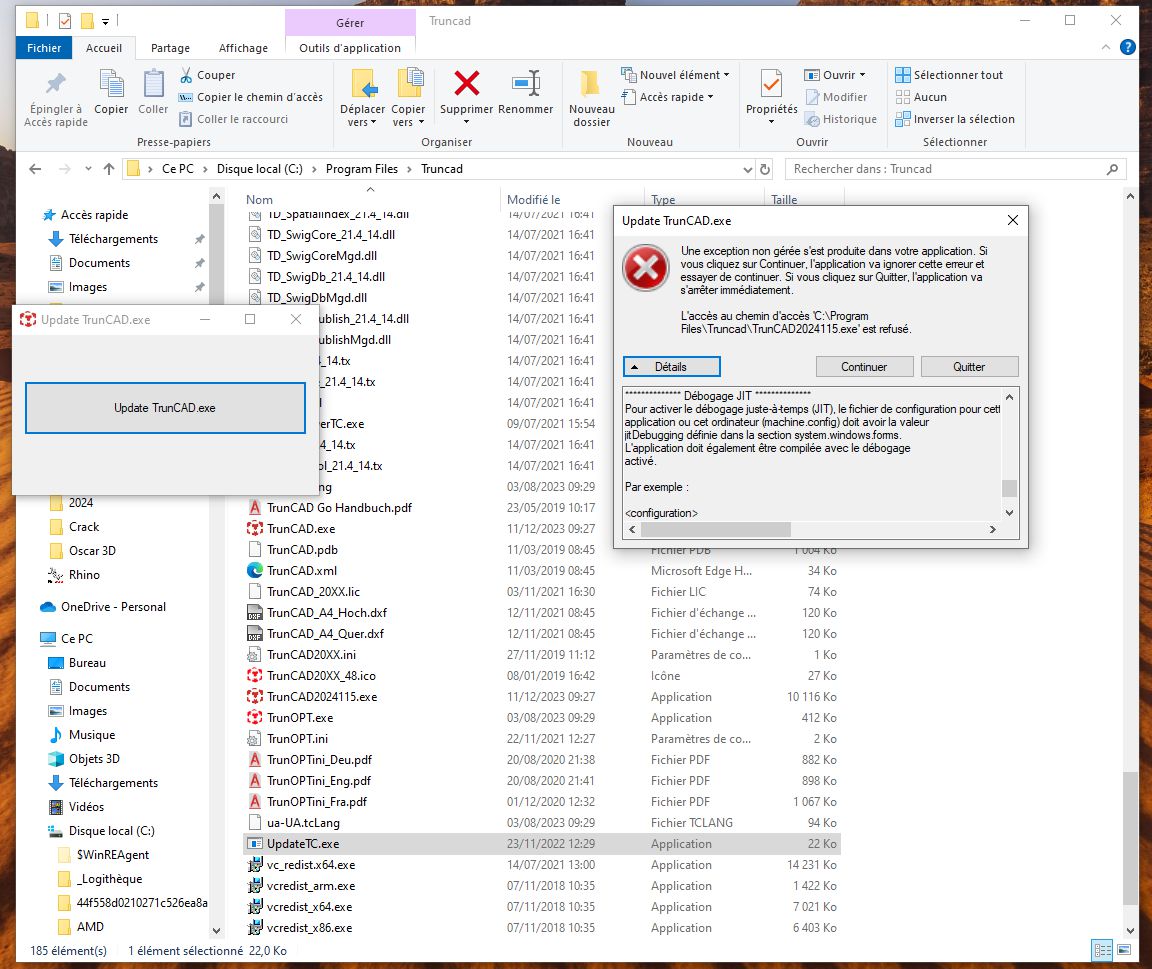Create a Nouveau dossier

(x=591, y=98)
